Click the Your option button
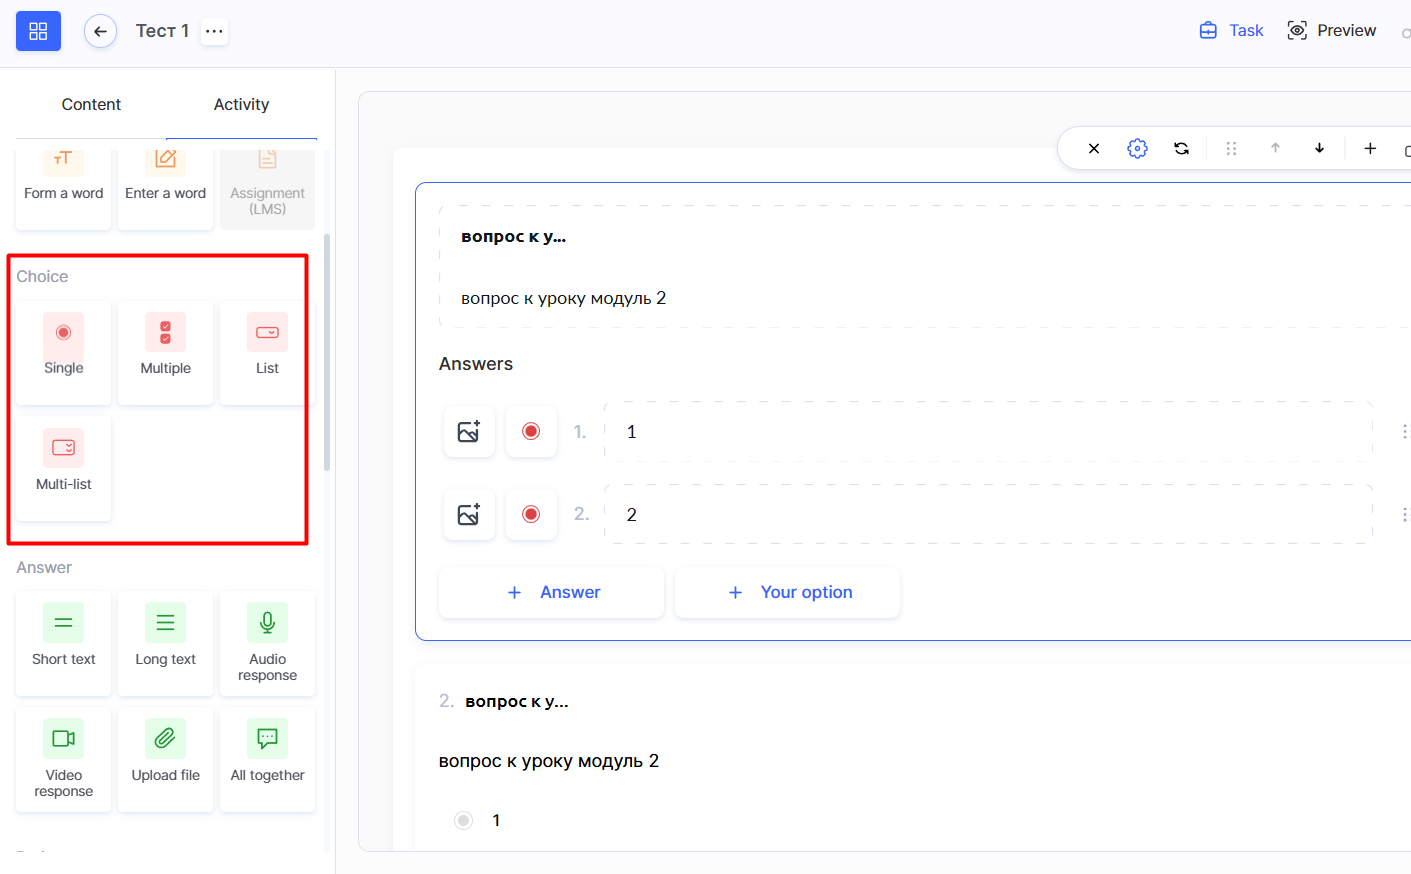Screen dimensions: 1411x874 [788, 592]
